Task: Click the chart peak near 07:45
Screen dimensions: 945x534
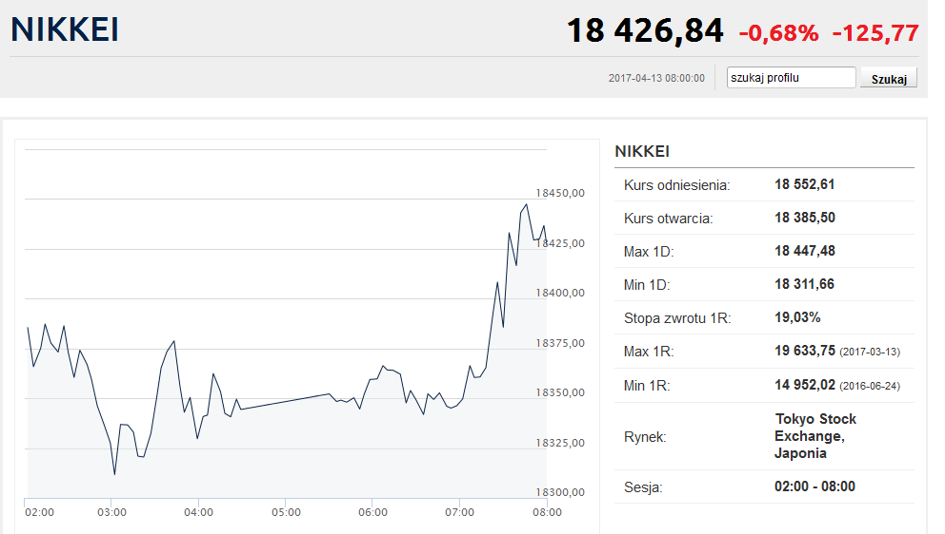Action: tap(527, 205)
